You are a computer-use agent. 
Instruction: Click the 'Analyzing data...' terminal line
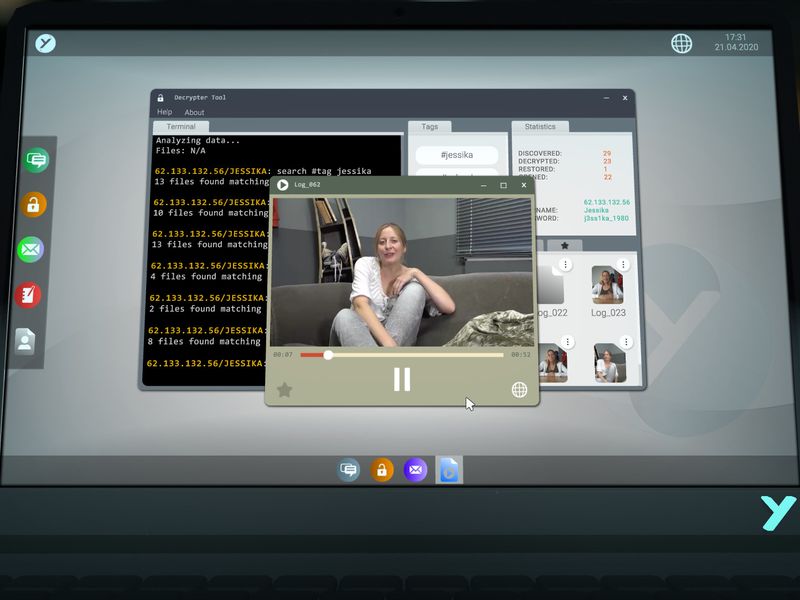198,140
